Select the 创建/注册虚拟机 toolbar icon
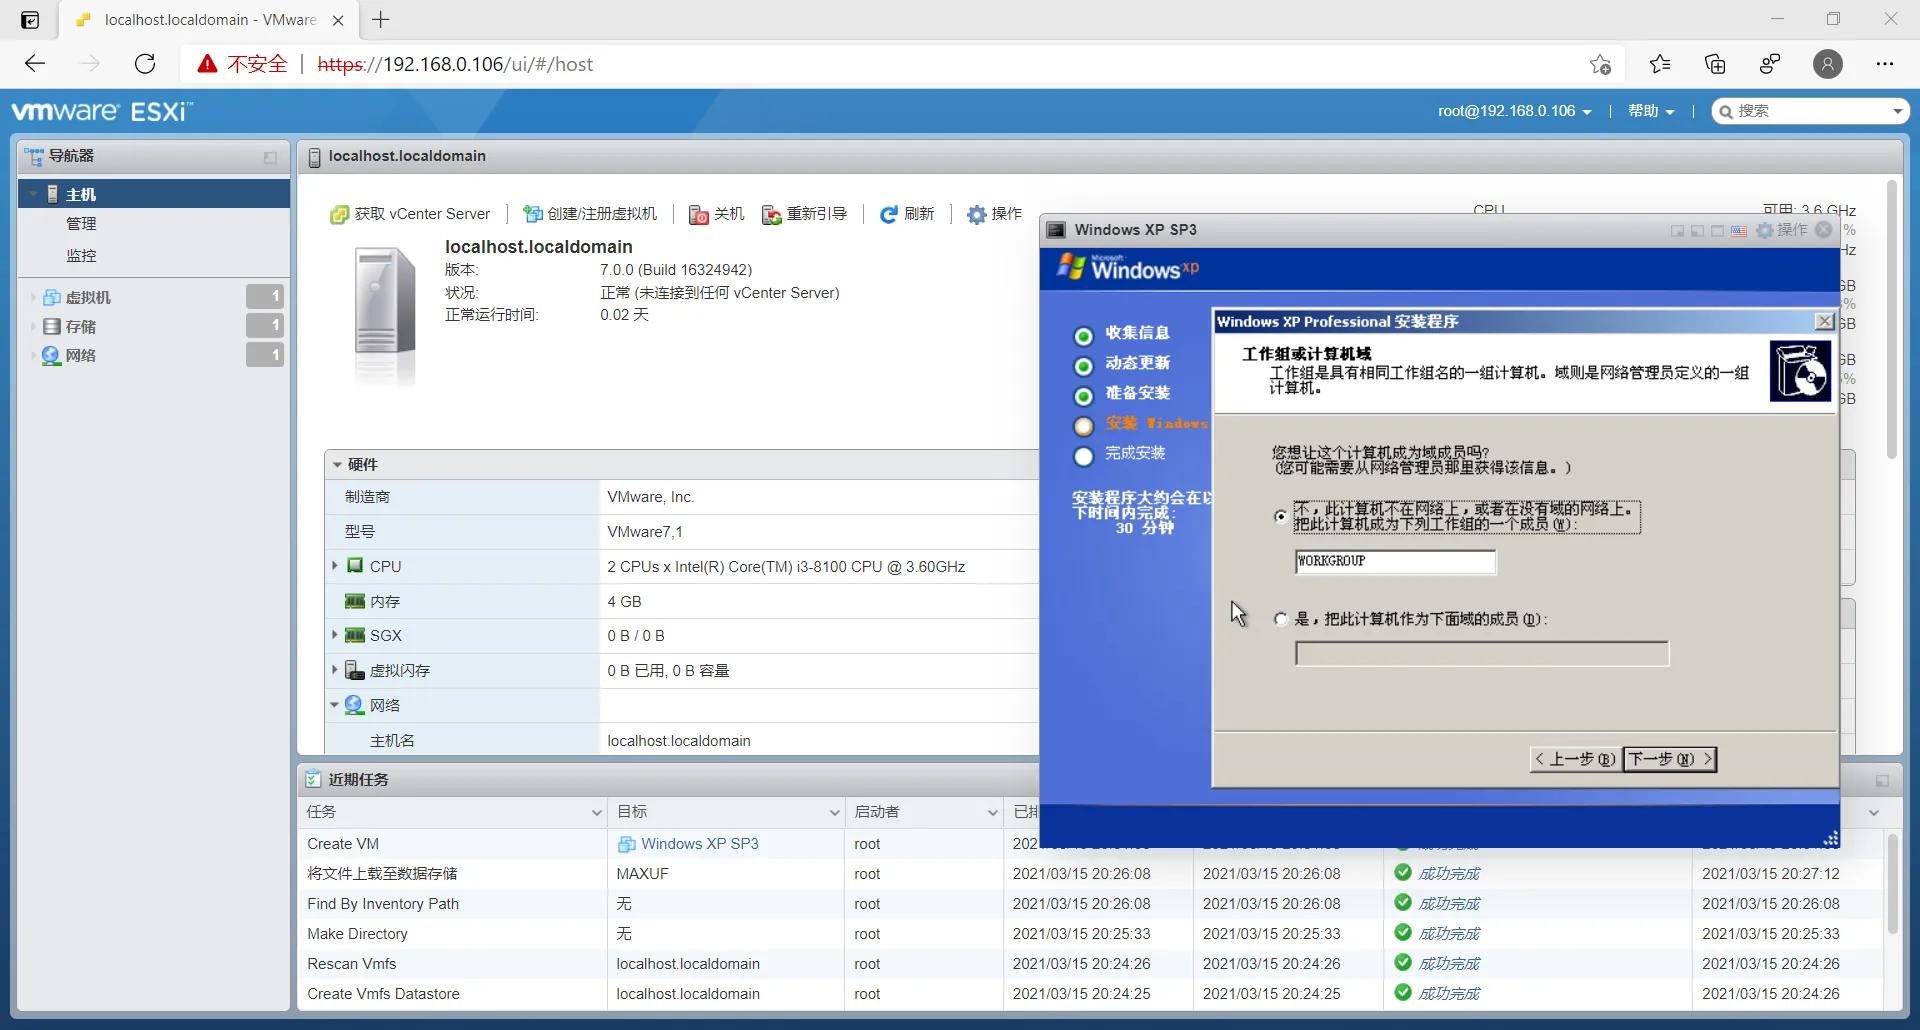 click(531, 214)
